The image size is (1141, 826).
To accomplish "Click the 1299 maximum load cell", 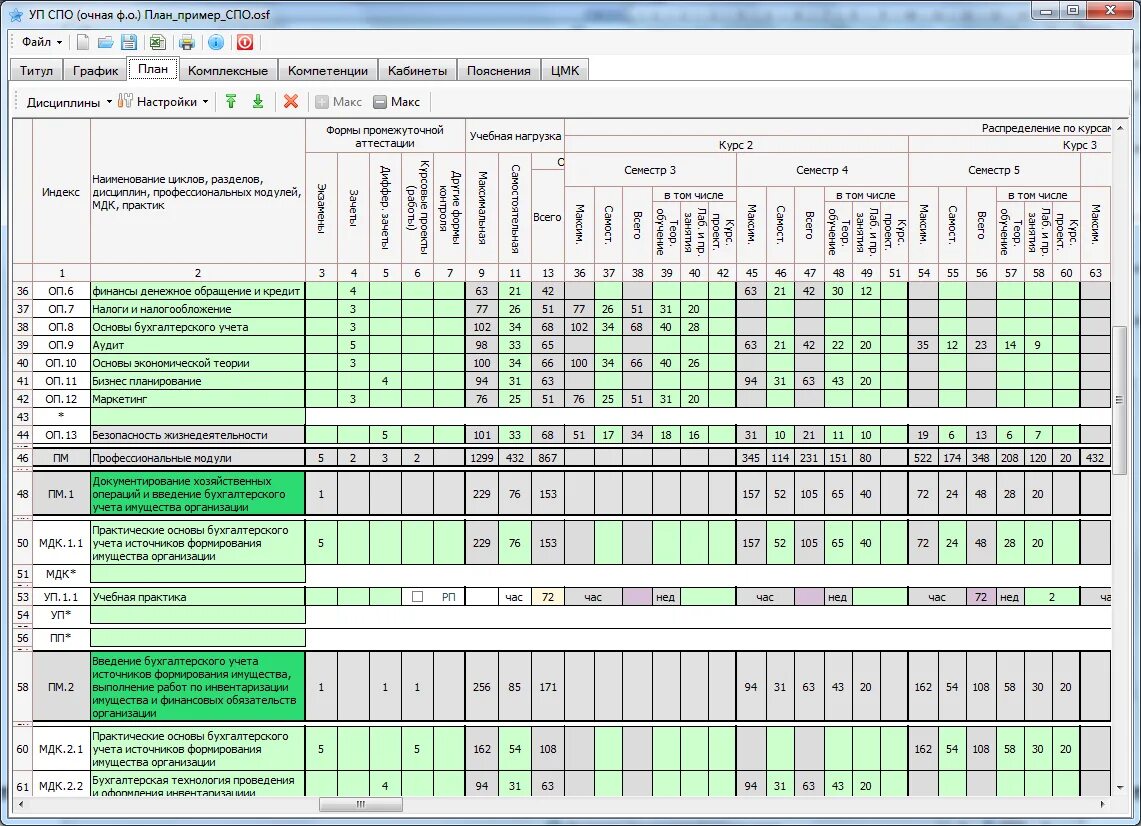I will coord(482,458).
